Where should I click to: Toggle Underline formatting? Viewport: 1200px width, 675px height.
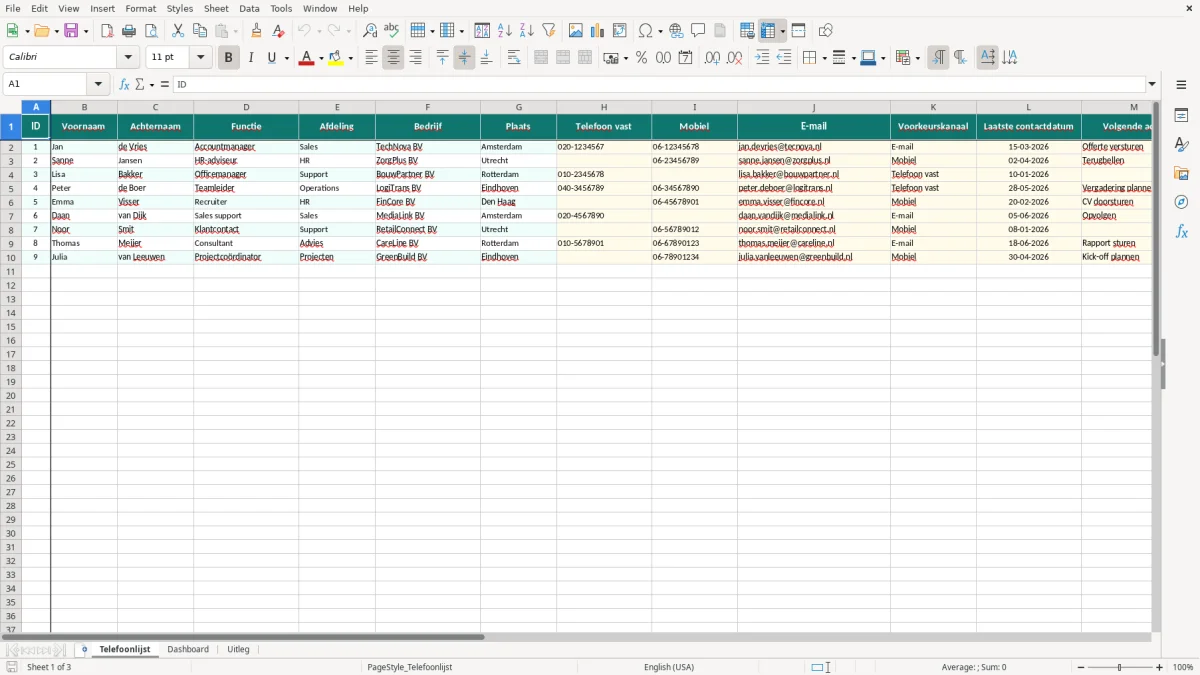click(x=271, y=58)
